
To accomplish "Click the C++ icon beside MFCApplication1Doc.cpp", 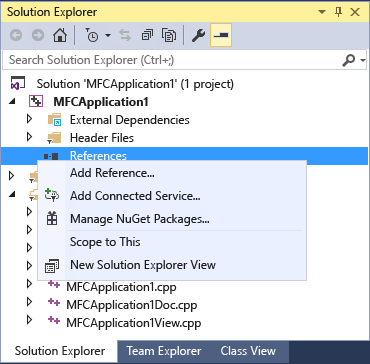I will pyautogui.click(x=54, y=302).
